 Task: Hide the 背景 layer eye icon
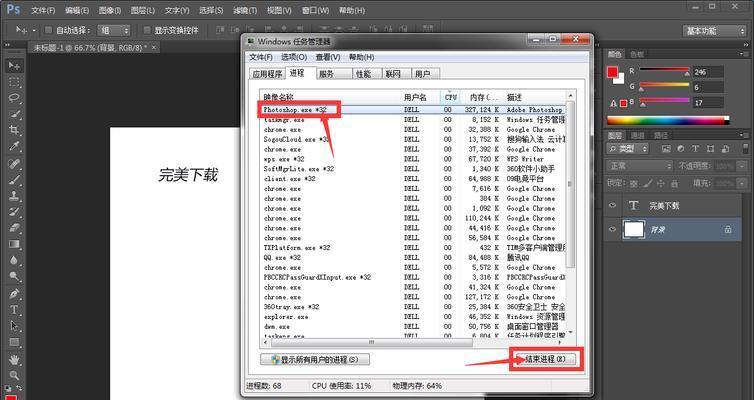coord(612,229)
